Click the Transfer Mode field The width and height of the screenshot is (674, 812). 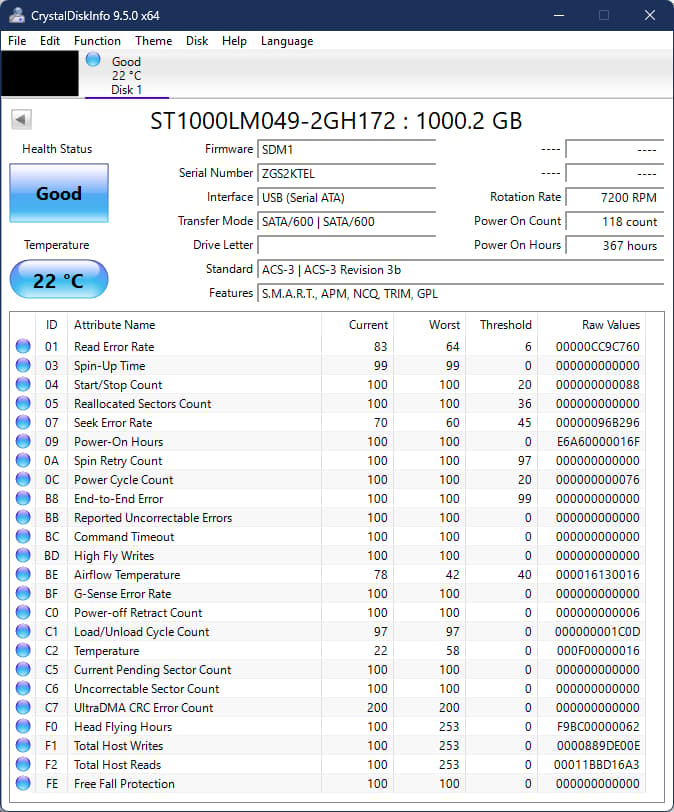(x=347, y=222)
